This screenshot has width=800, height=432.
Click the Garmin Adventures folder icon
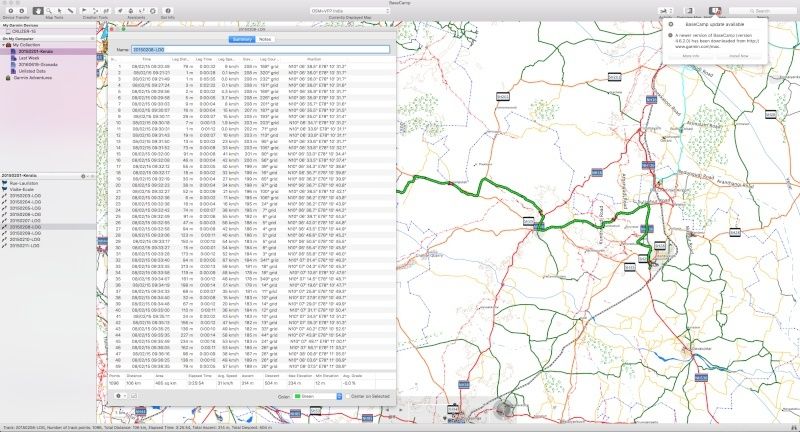coord(9,78)
